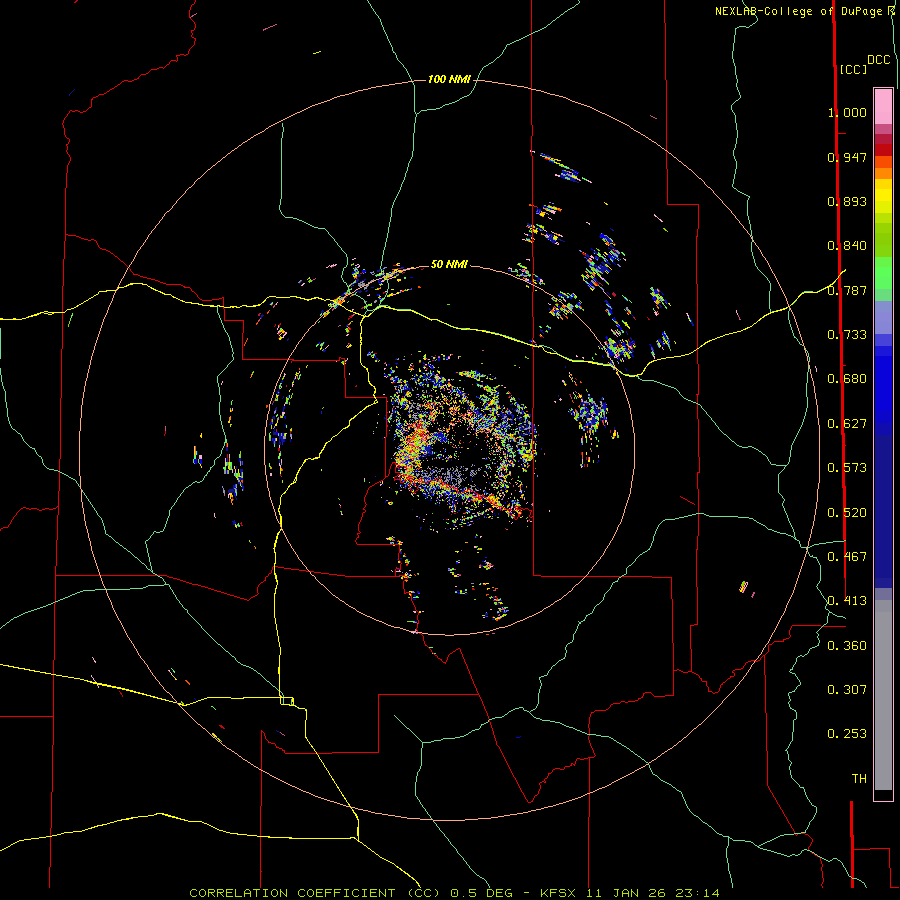Pick the orange segment of the color bar
900x900 pixels.
[883, 173]
